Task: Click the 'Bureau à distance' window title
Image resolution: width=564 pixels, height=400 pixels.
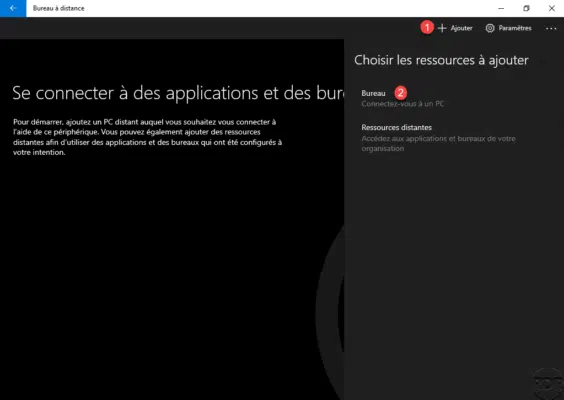Action: tap(59, 8)
